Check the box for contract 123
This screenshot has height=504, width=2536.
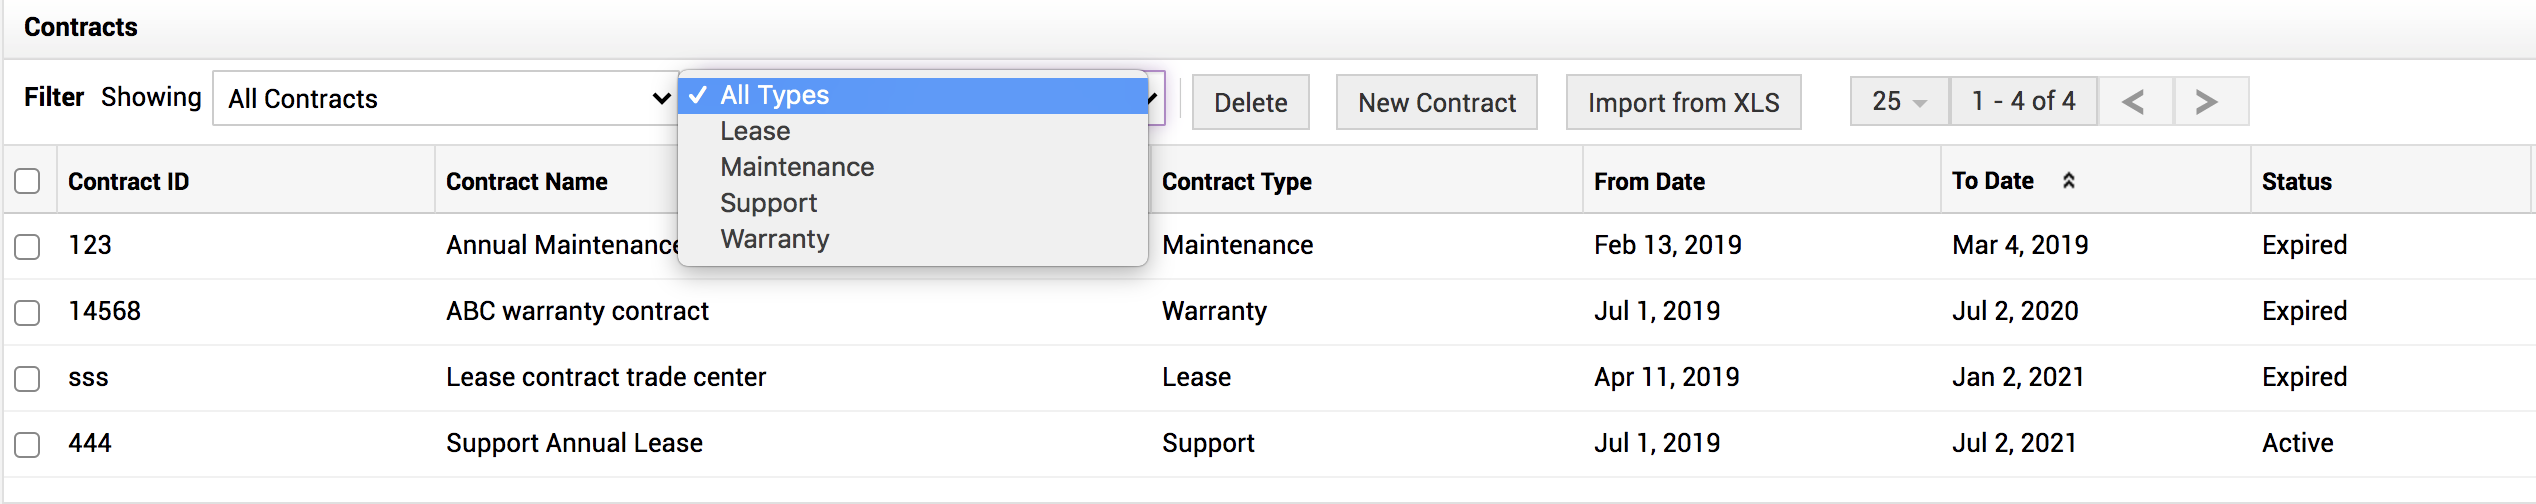pos(28,246)
